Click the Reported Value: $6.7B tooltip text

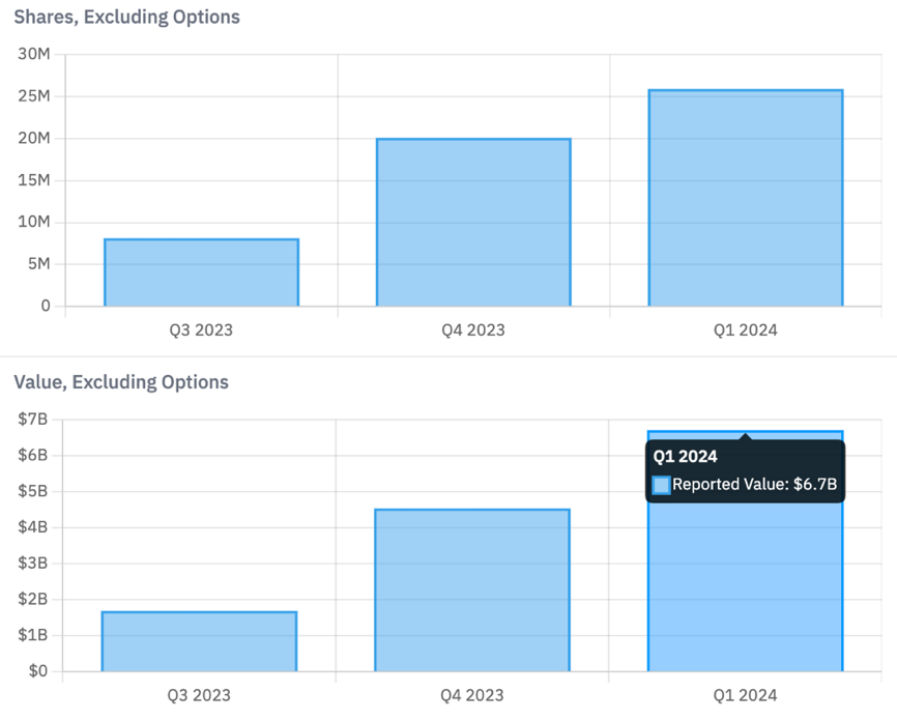pyautogui.click(x=755, y=484)
